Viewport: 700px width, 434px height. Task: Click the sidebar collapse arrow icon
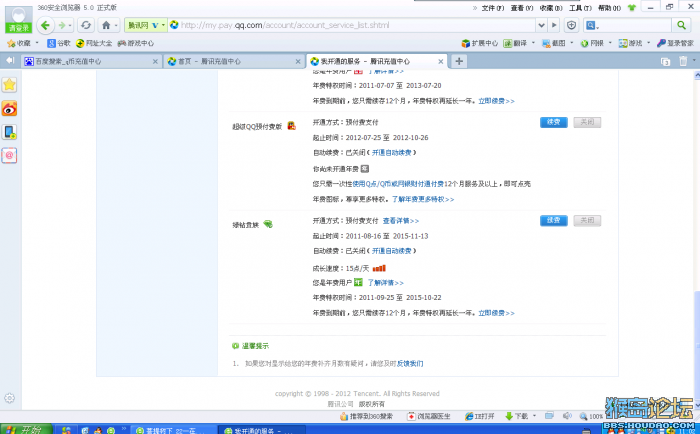10,60
